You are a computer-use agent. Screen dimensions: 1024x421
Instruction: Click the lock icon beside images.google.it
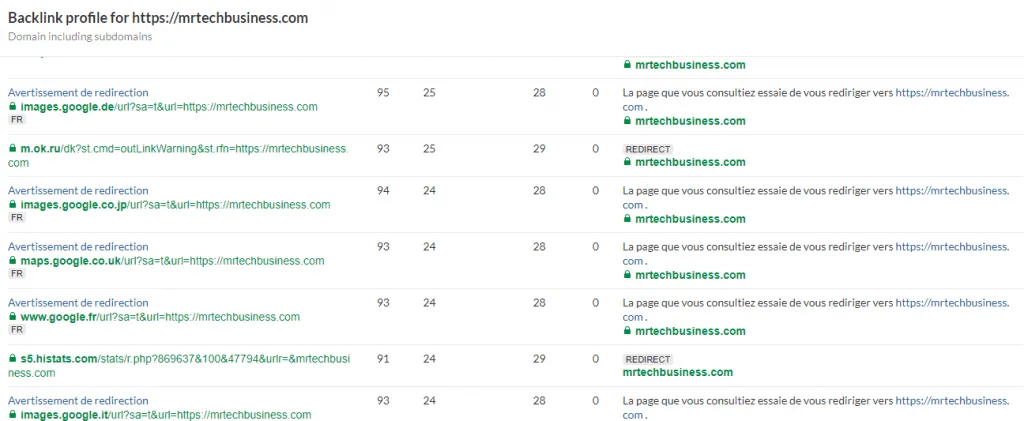(x=12, y=414)
